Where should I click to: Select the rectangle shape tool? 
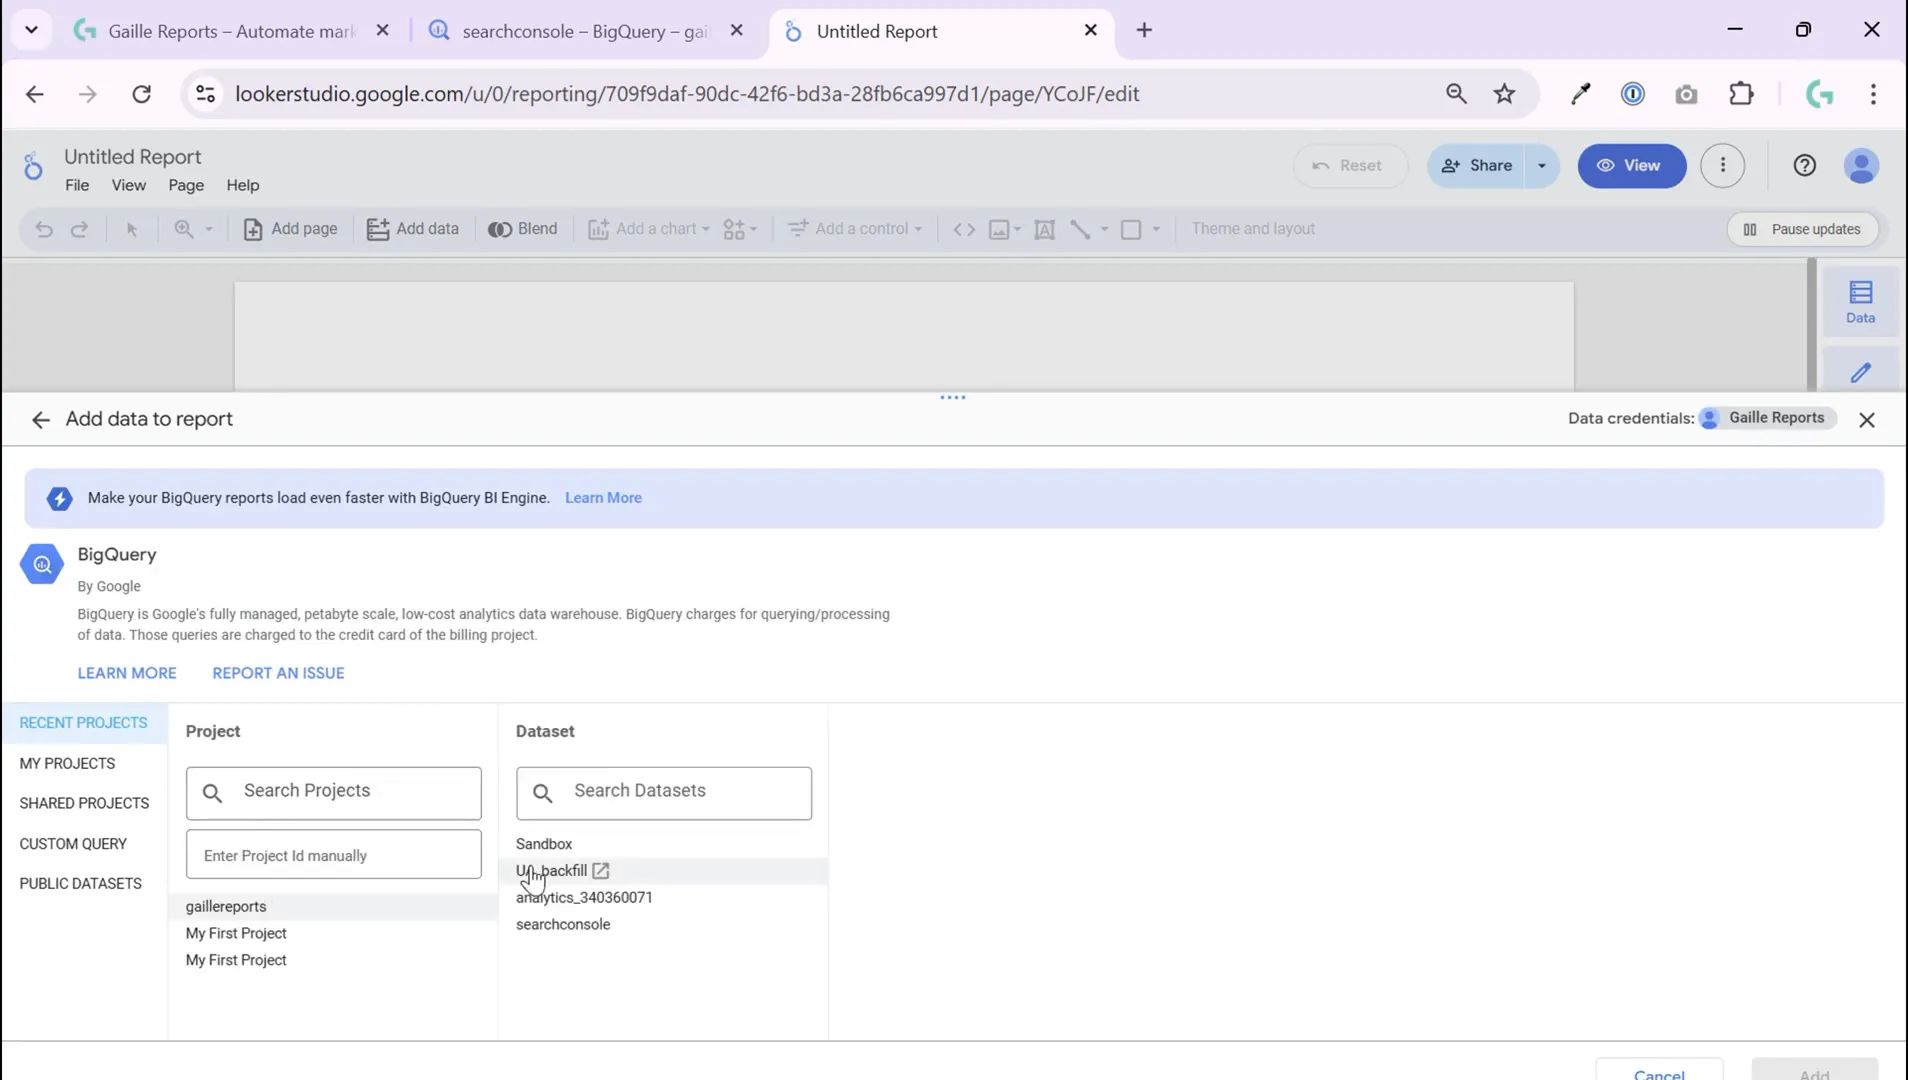pos(1131,229)
